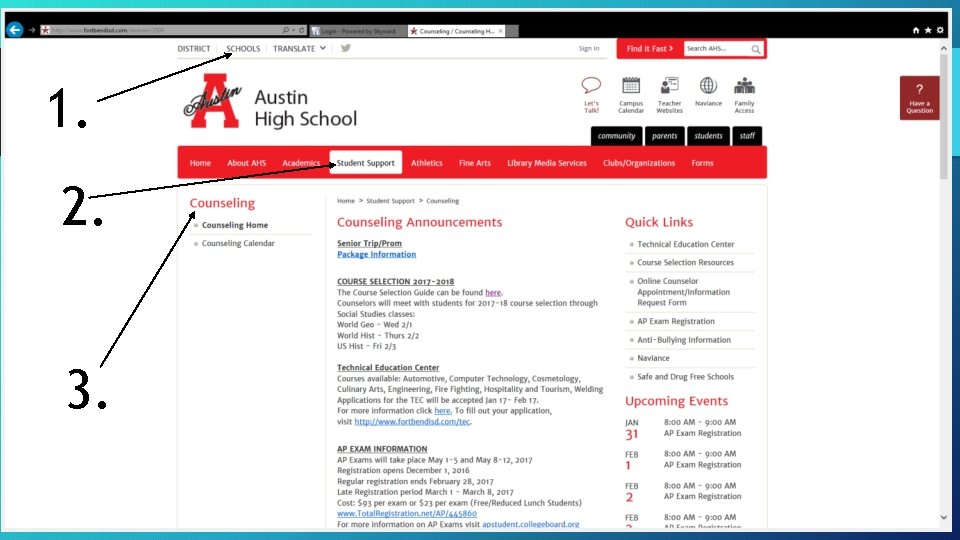Click the Sign In link
The width and height of the screenshot is (960, 540).
[589, 48]
